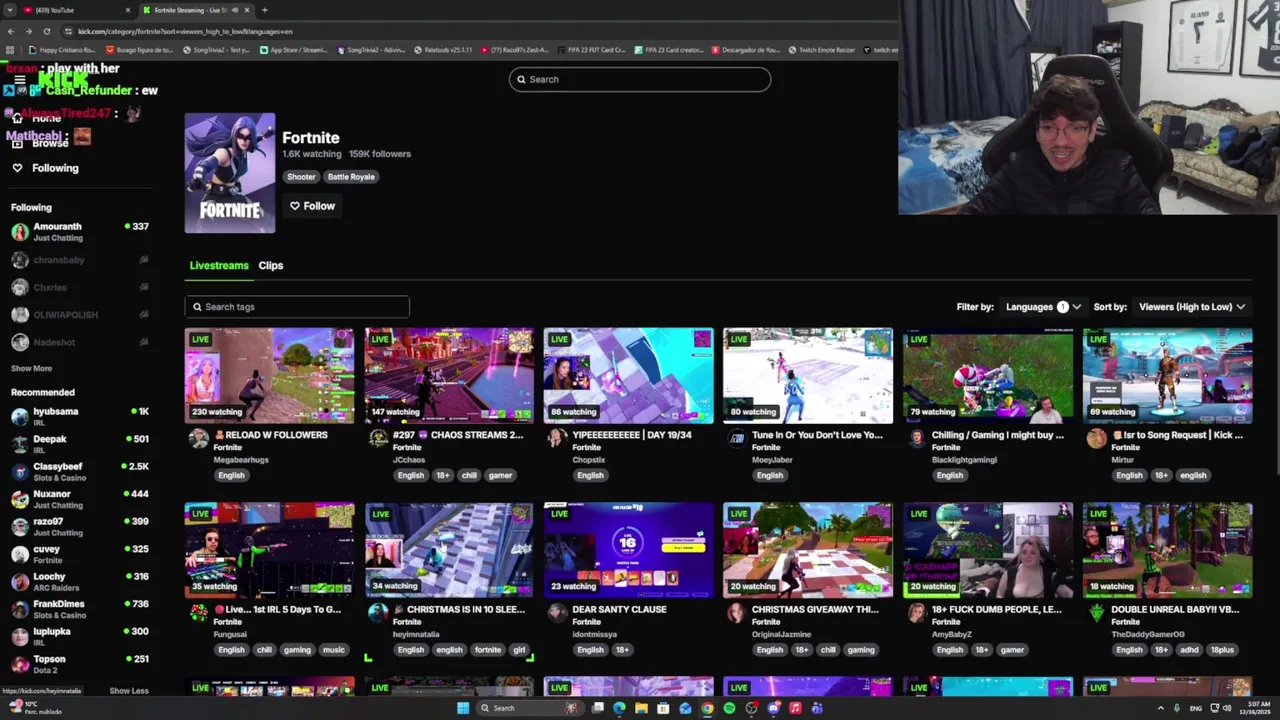Open cuvey's avatar in Recommended list
This screenshot has width=1280, height=720.
click(x=20, y=554)
